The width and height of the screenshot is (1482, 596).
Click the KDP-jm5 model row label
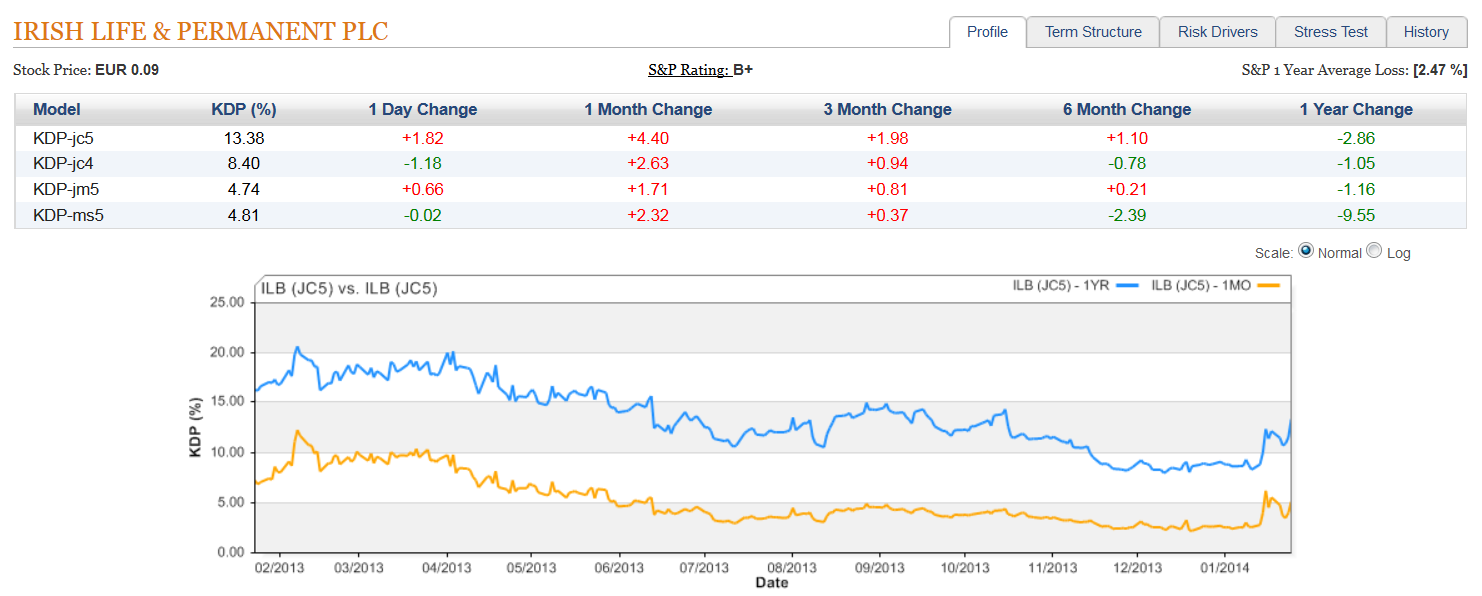tap(64, 190)
